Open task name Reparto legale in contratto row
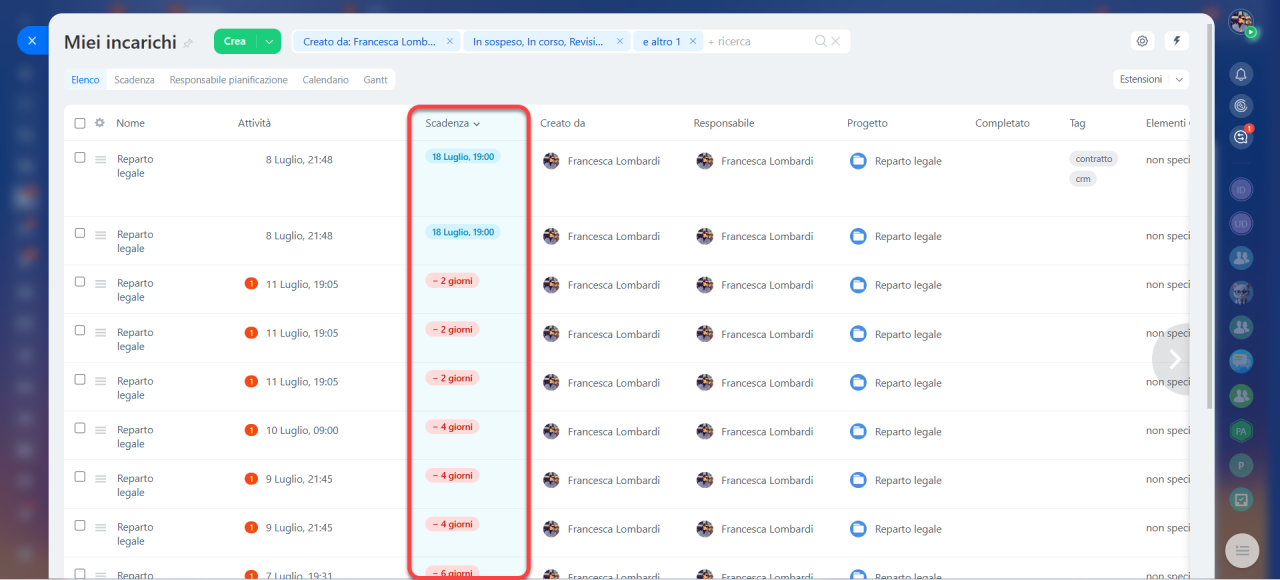 click(x=135, y=166)
